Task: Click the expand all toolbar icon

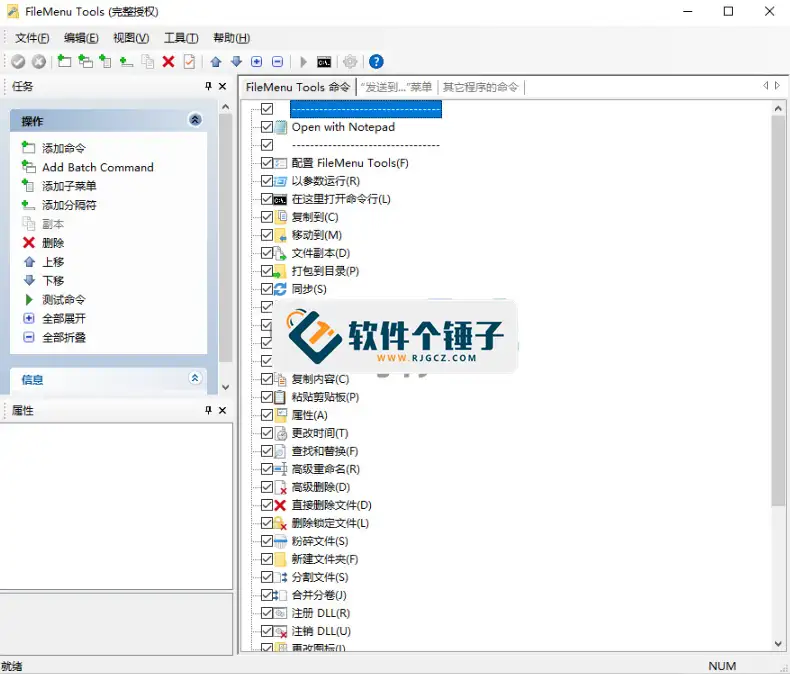Action: pyautogui.click(x=257, y=62)
